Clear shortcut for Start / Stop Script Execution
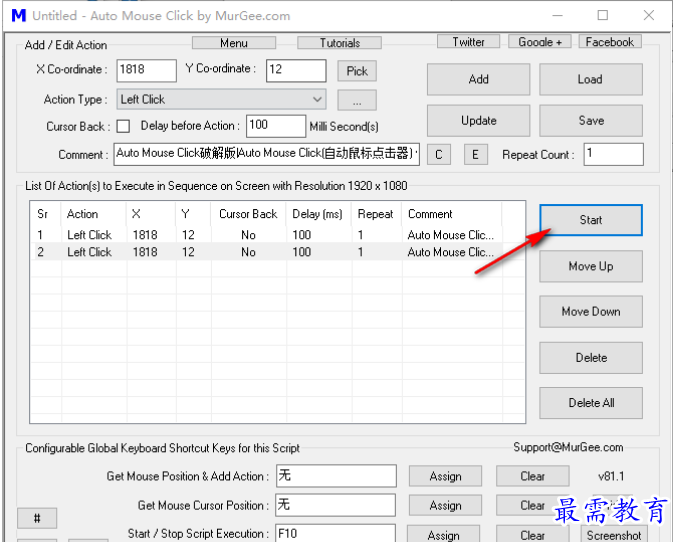Screen dimensions: 676x542 pyautogui.click(x=532, y=535)
